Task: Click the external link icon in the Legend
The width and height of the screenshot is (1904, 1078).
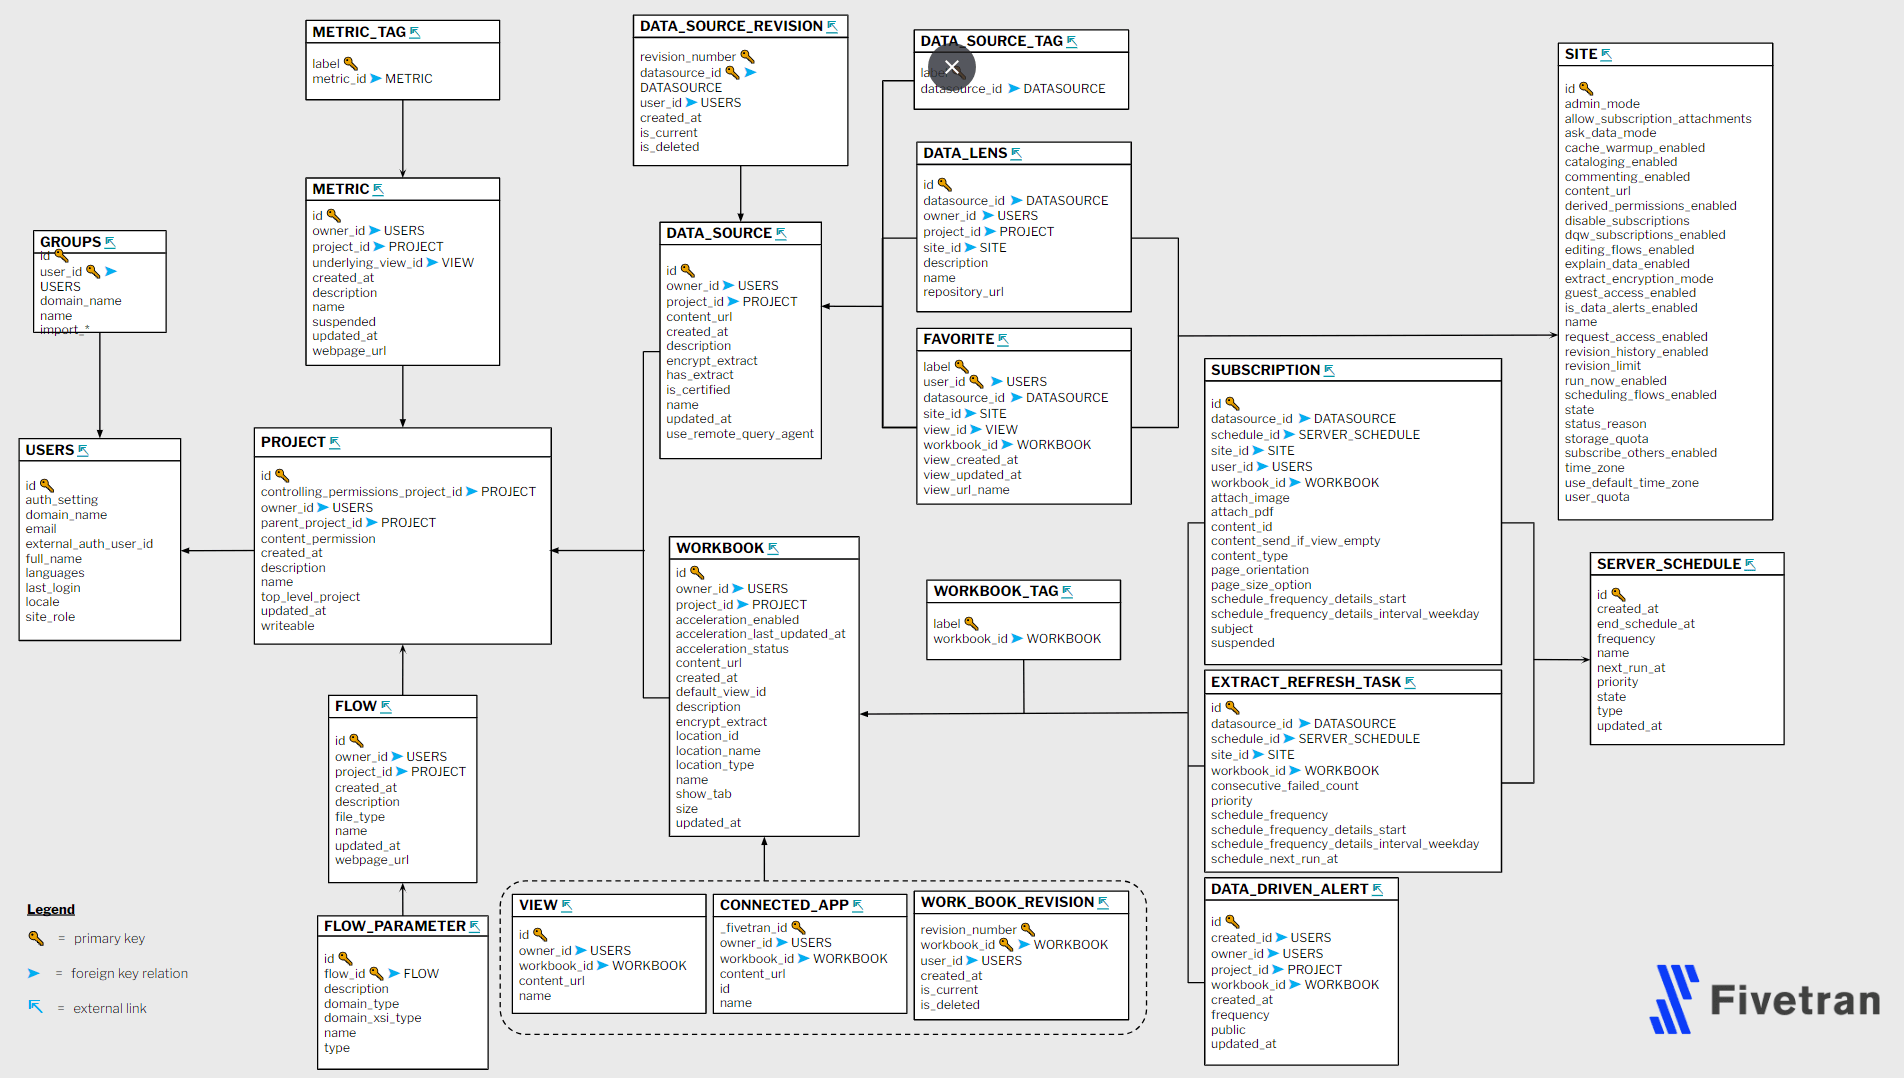Action: (x=36, y=1008)
